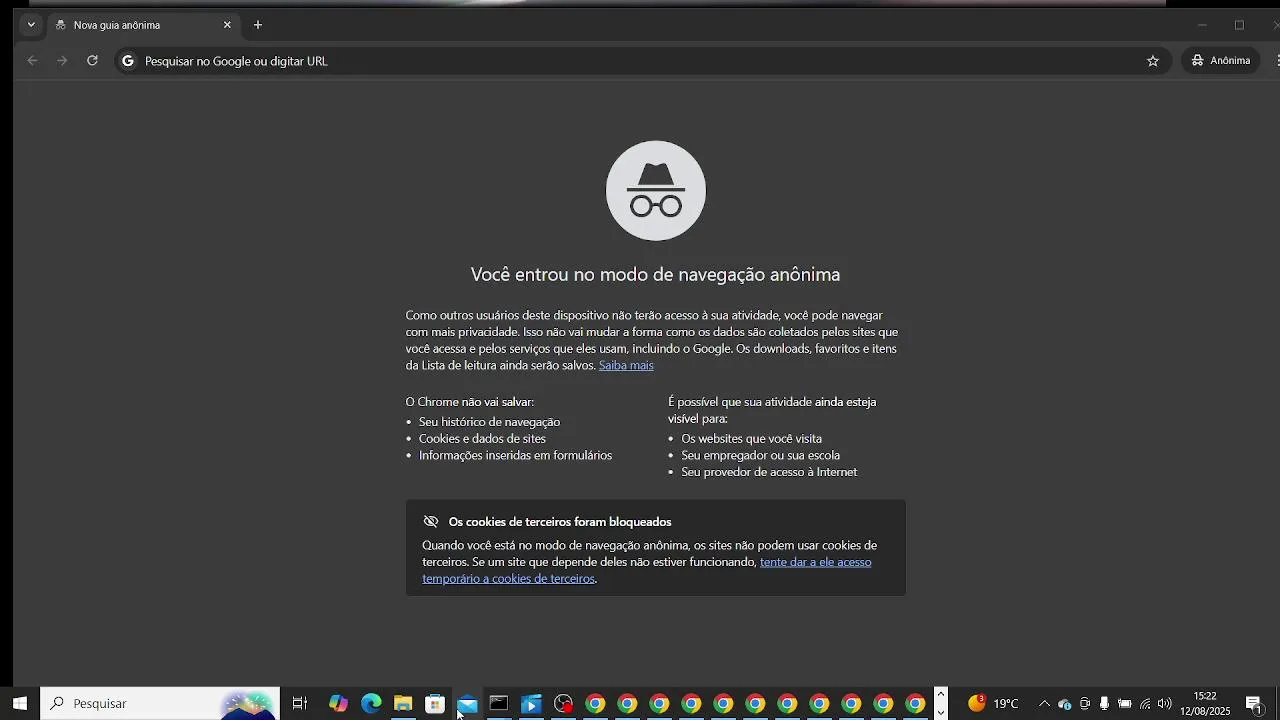
Task: Open the media player app icon on taskbar
Action: pos(531,704)
